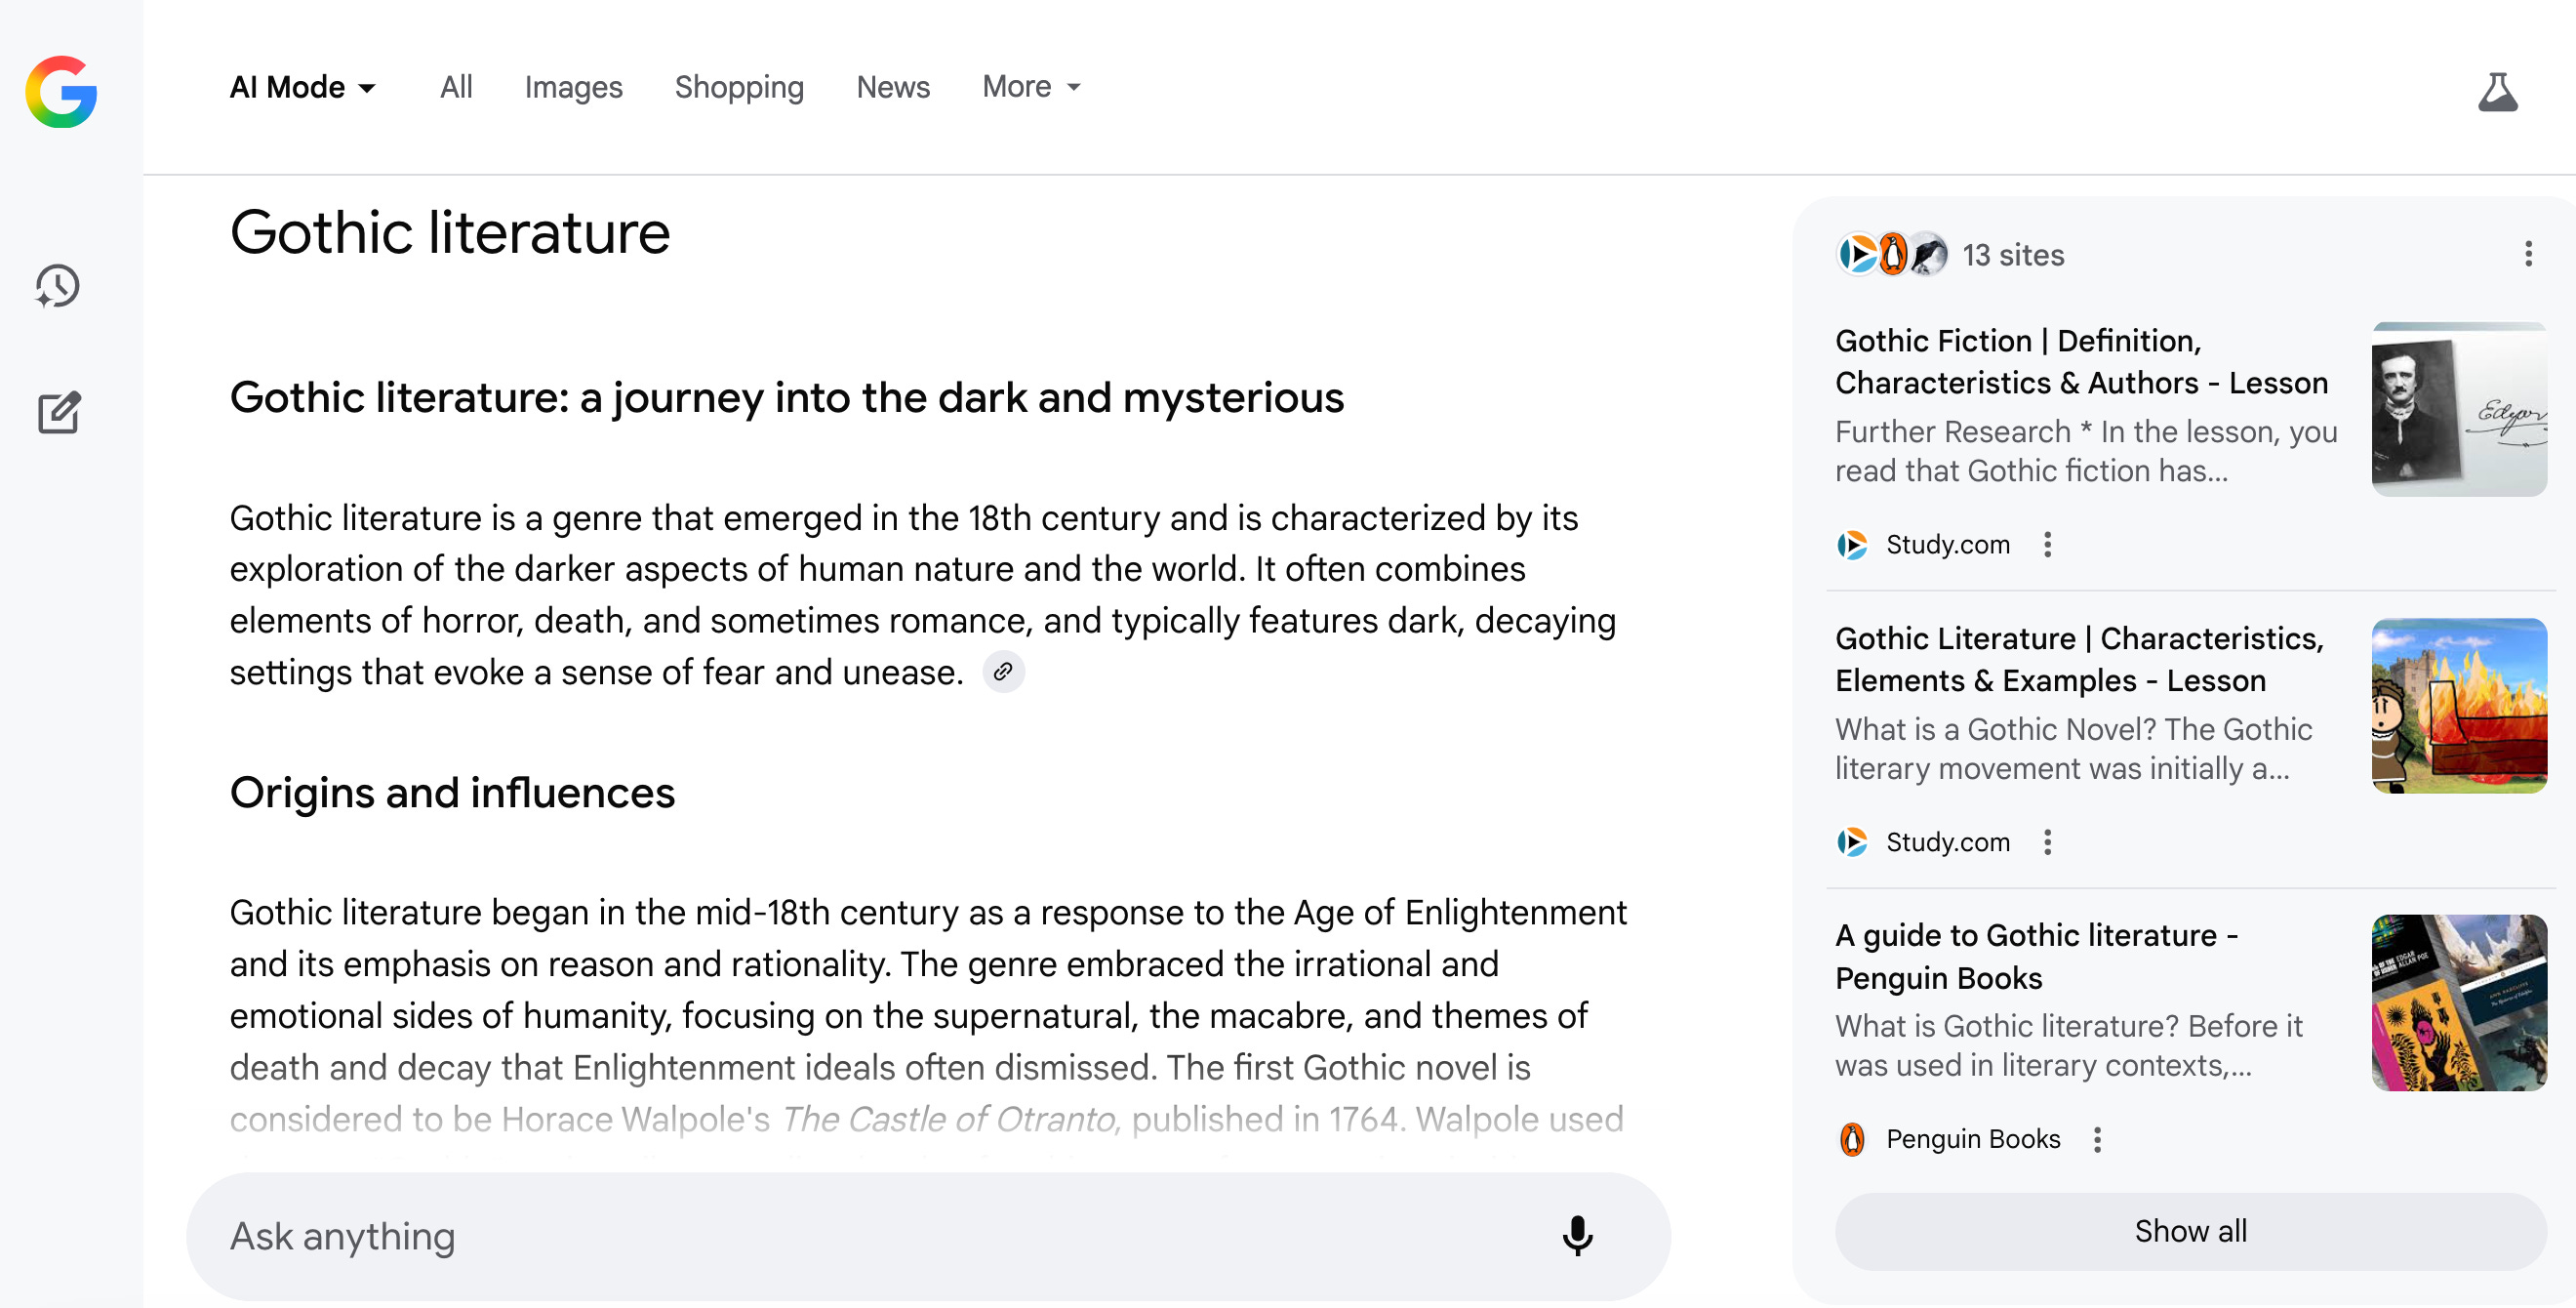The image size is (2576, 1308).
Task: Expand the AI Mode dropdown
Action: pyautogui.click(x=303, y=88)
